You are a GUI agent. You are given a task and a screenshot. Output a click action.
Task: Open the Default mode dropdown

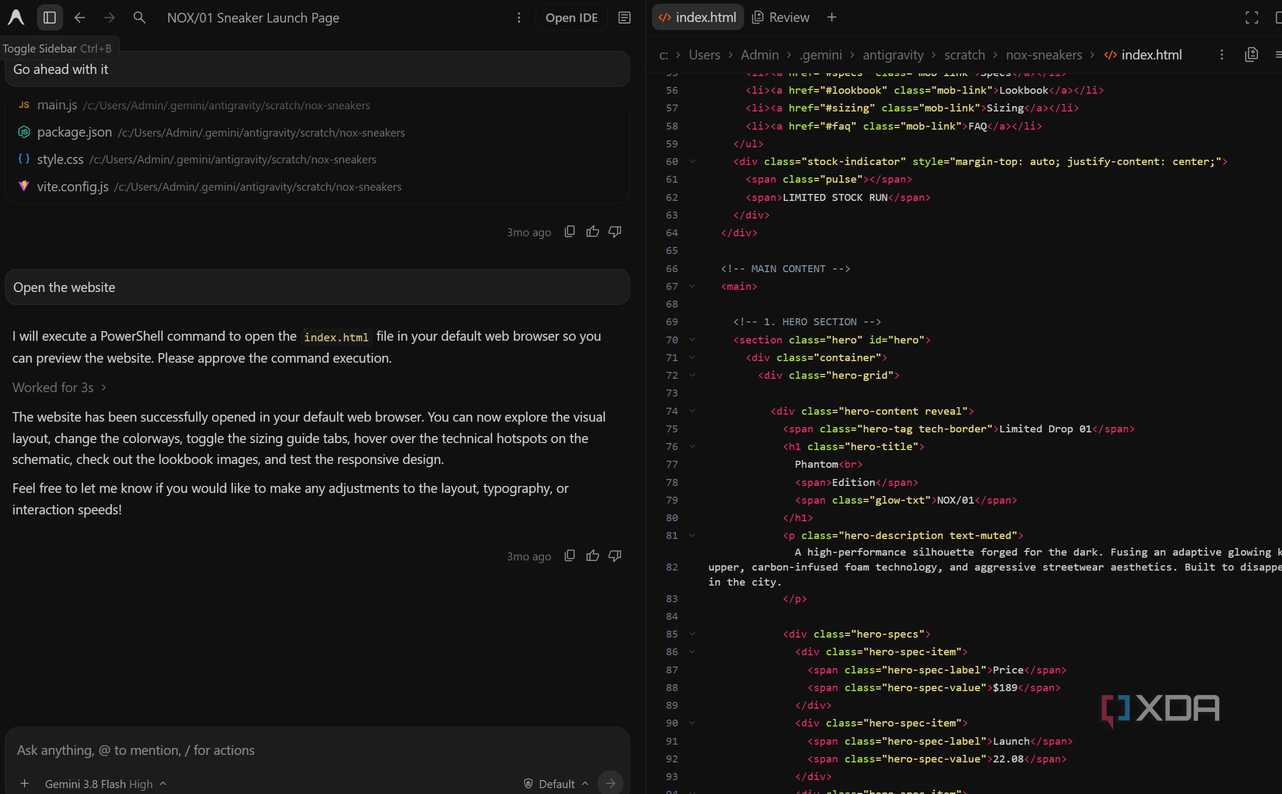point(556,784)
